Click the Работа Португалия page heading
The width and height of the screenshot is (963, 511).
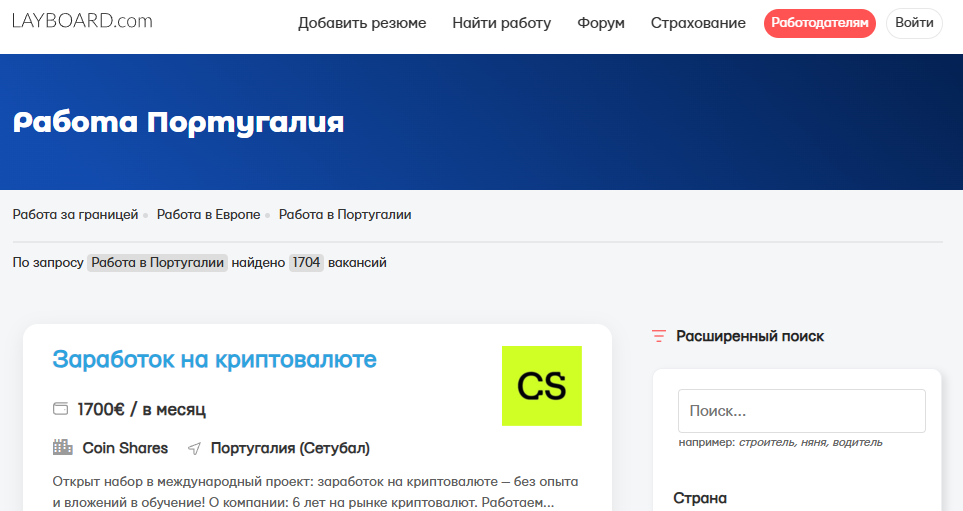point(178,122)
